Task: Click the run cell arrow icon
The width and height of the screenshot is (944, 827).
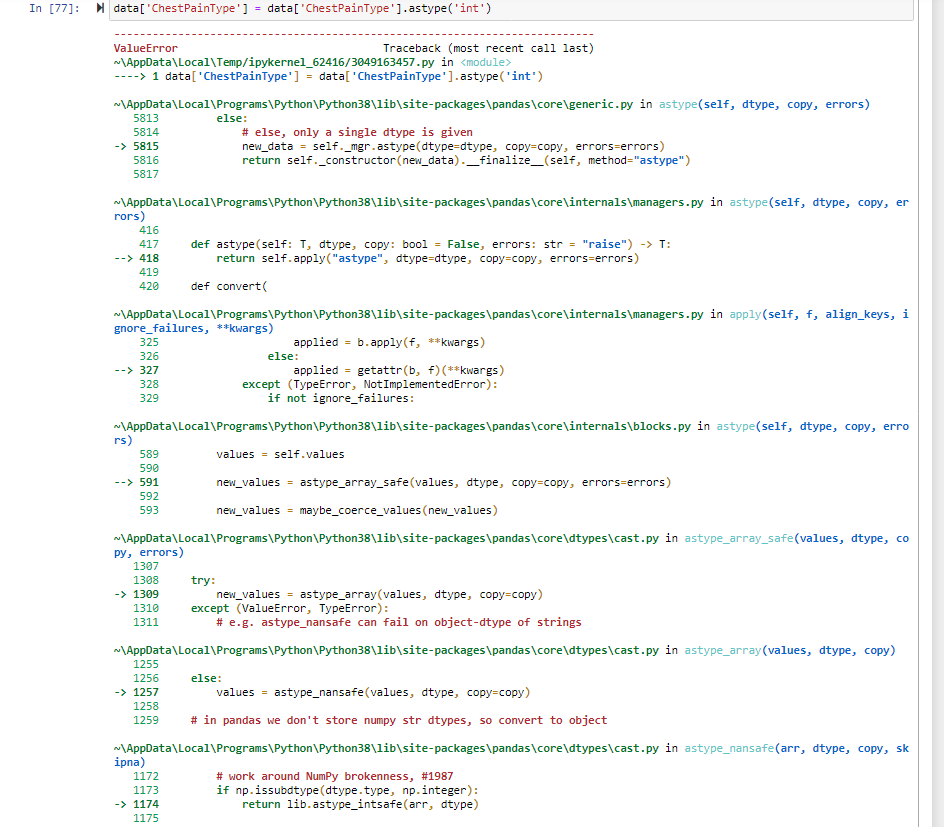Action: point(98,8)
